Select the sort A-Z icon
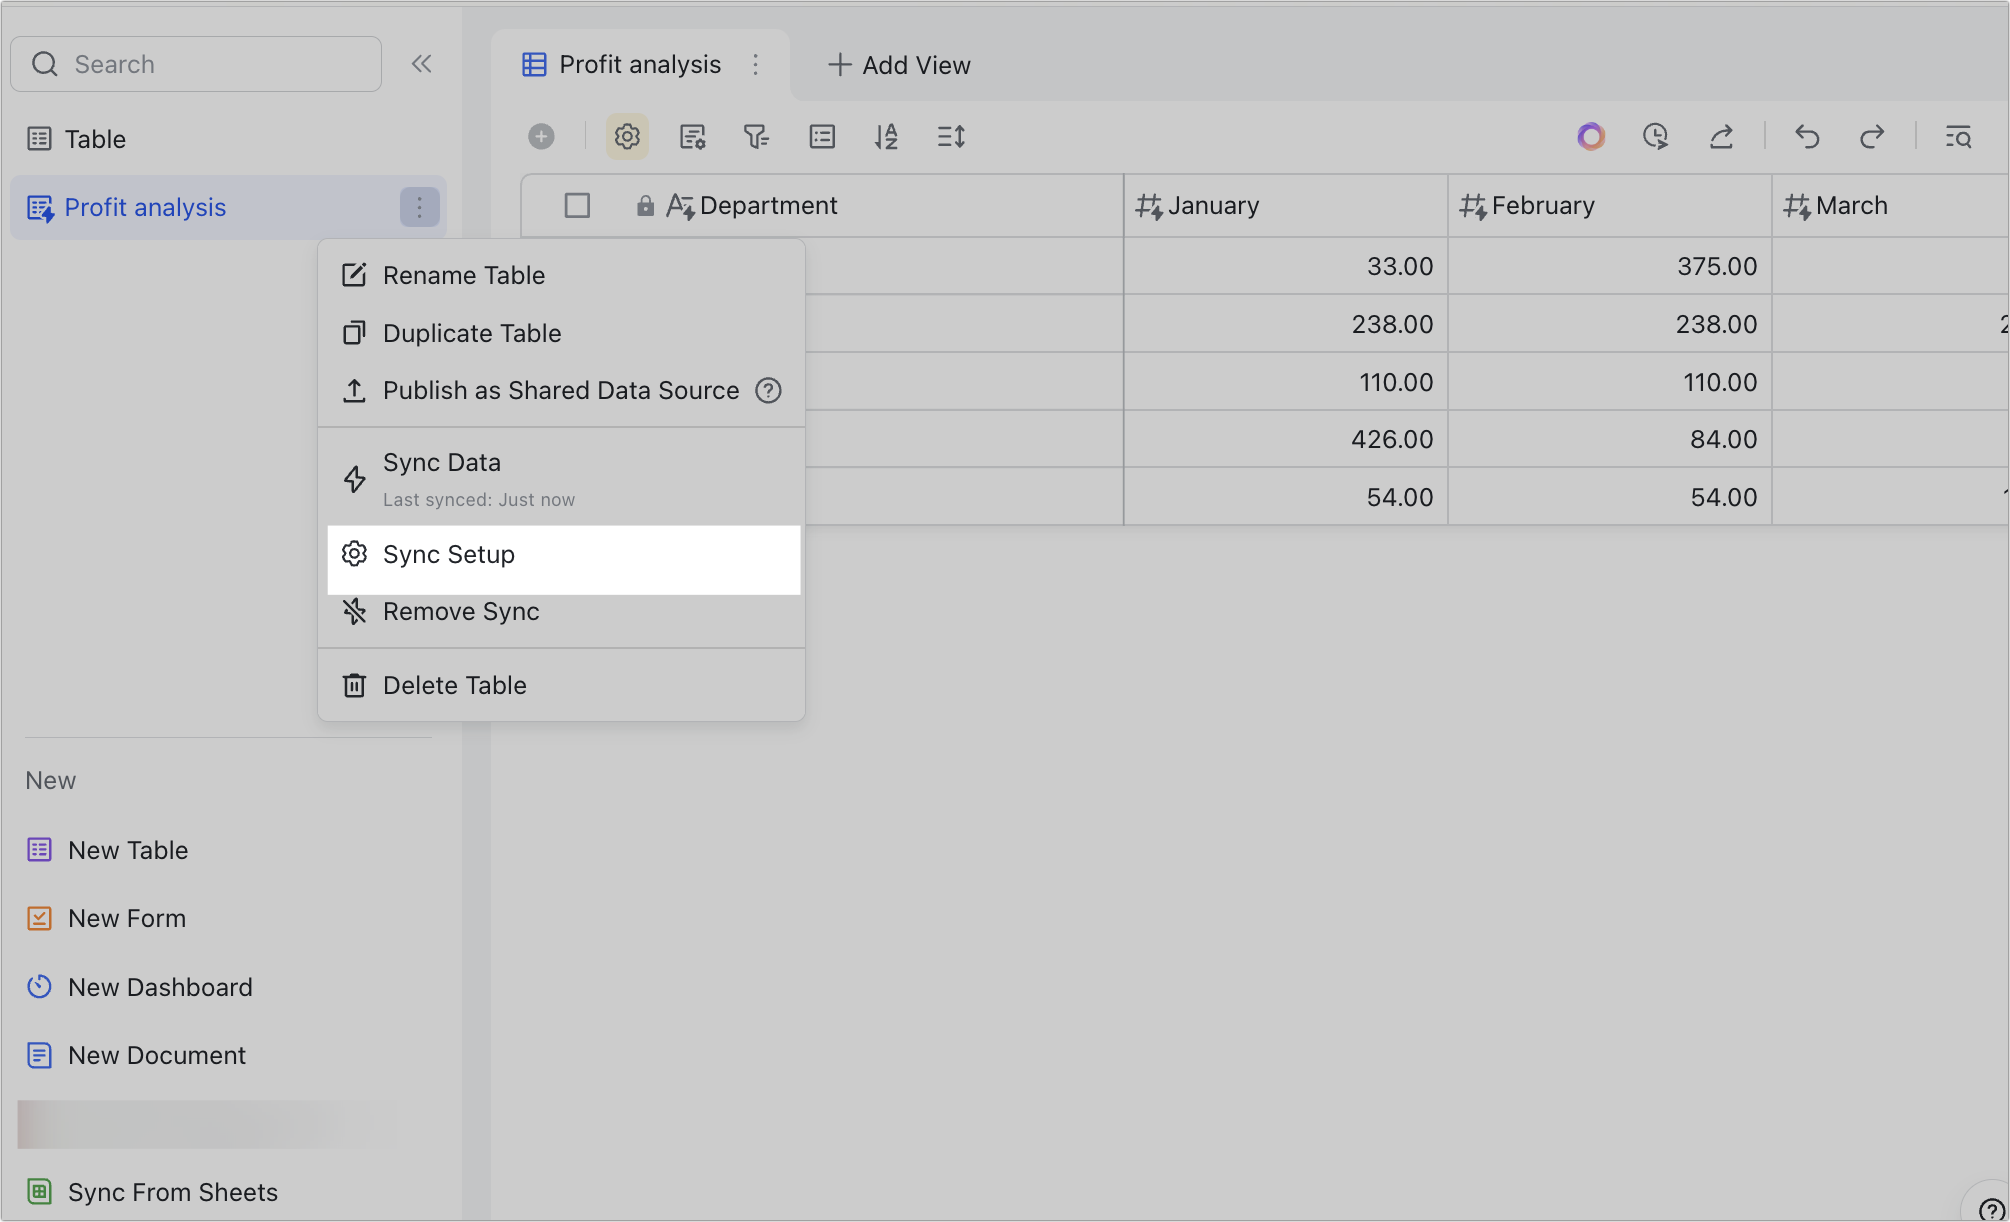 [886, 136]
